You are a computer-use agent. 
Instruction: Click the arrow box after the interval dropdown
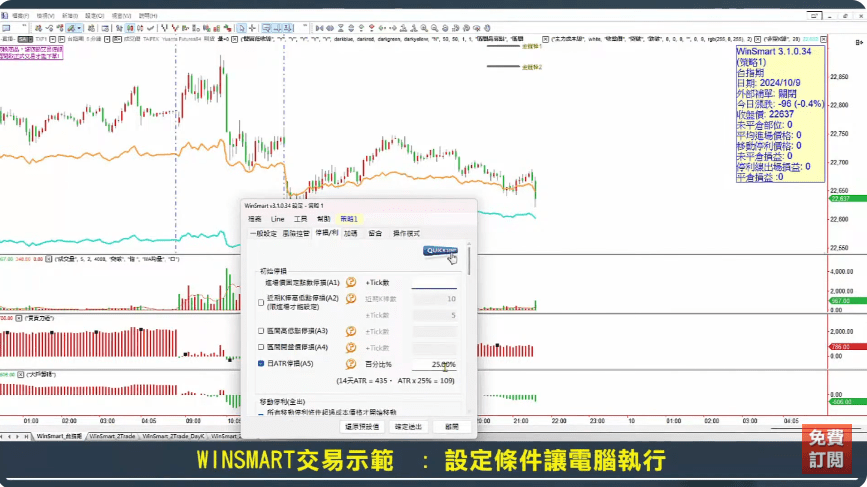[117, 39]
